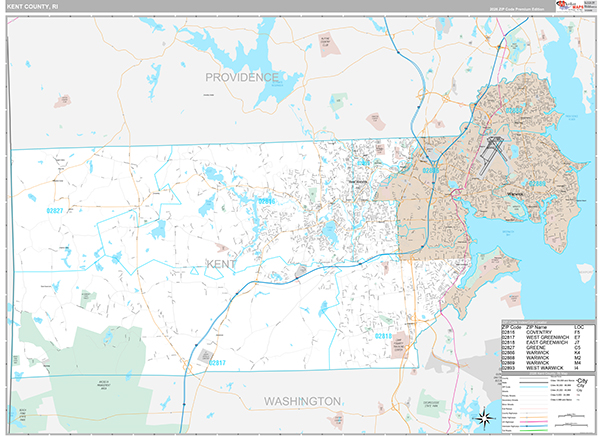Screen dimensions: 600x436
Task: Click the pink US highway legend line
Action: [534, 421]
